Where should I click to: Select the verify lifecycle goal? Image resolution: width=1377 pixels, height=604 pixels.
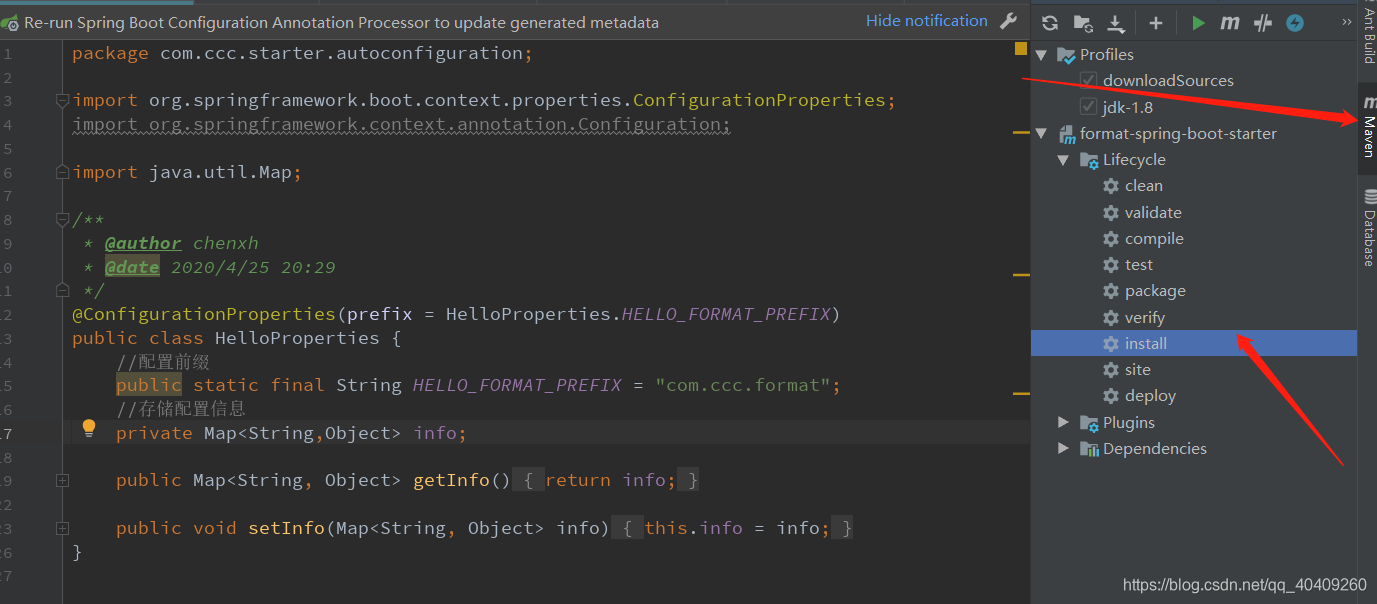coord(1144,317)
